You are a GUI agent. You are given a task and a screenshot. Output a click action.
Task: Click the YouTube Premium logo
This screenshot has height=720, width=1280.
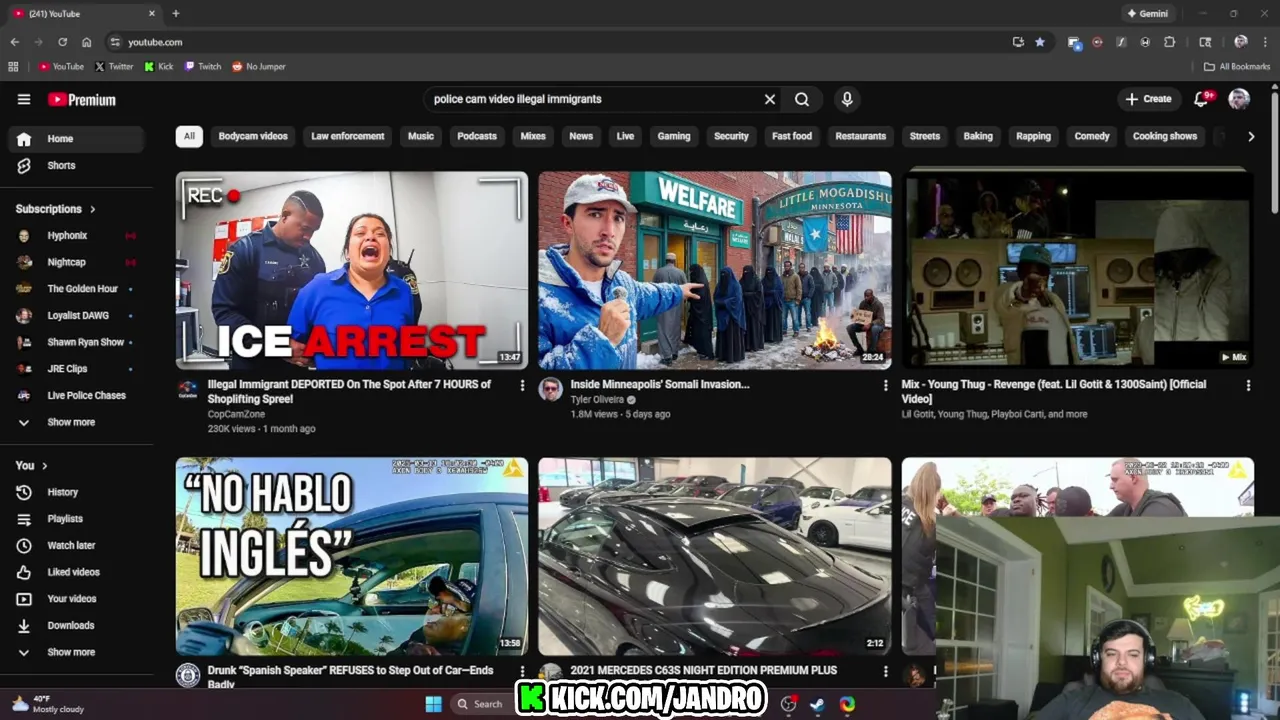(x=82, y=100)
